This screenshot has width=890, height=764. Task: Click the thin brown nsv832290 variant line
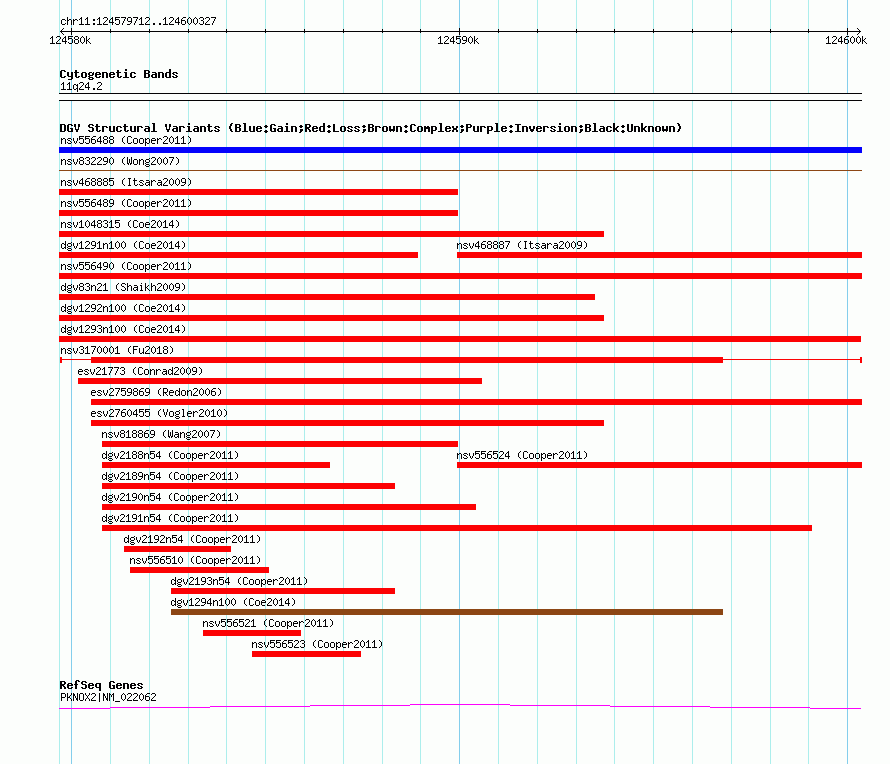(460, 170)
